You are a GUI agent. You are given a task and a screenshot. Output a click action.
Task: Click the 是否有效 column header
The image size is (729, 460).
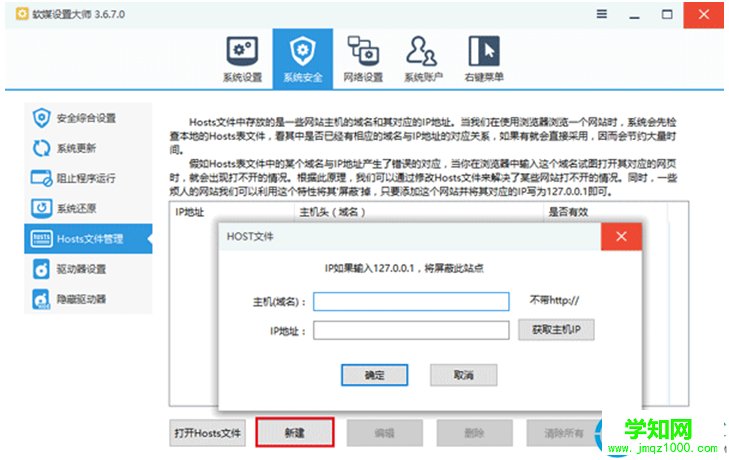point(605,212)
